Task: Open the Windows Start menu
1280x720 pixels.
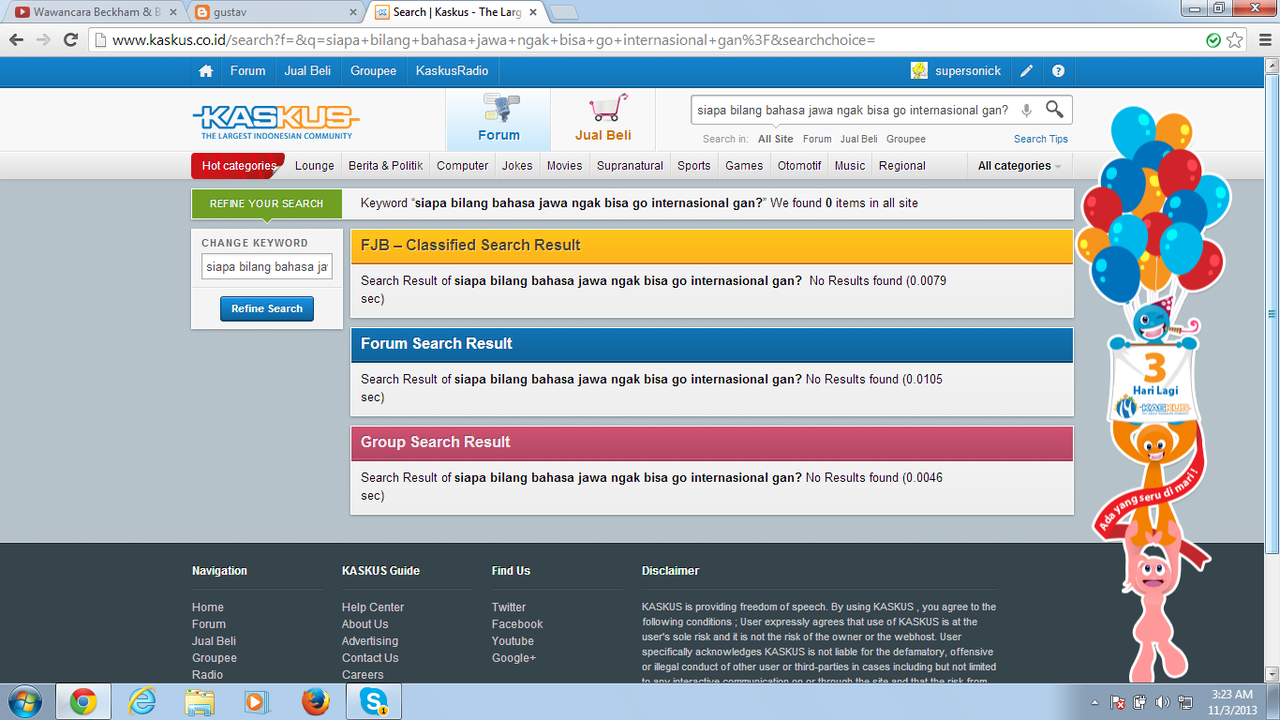Action: click(x=24, y=702)
